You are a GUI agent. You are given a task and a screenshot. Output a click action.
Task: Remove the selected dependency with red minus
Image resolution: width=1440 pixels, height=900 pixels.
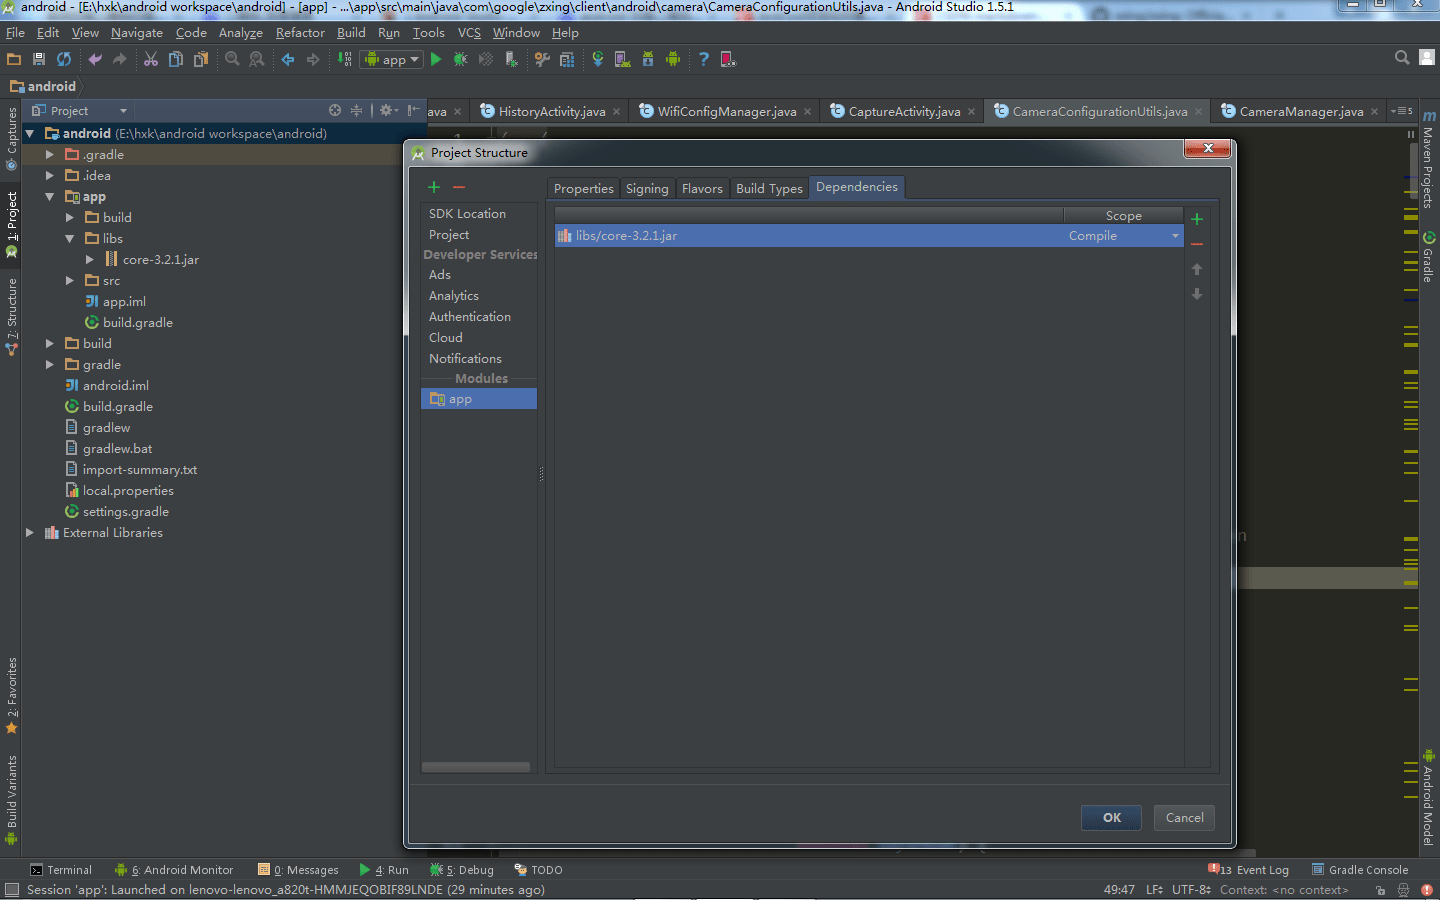pos(1197,242)
